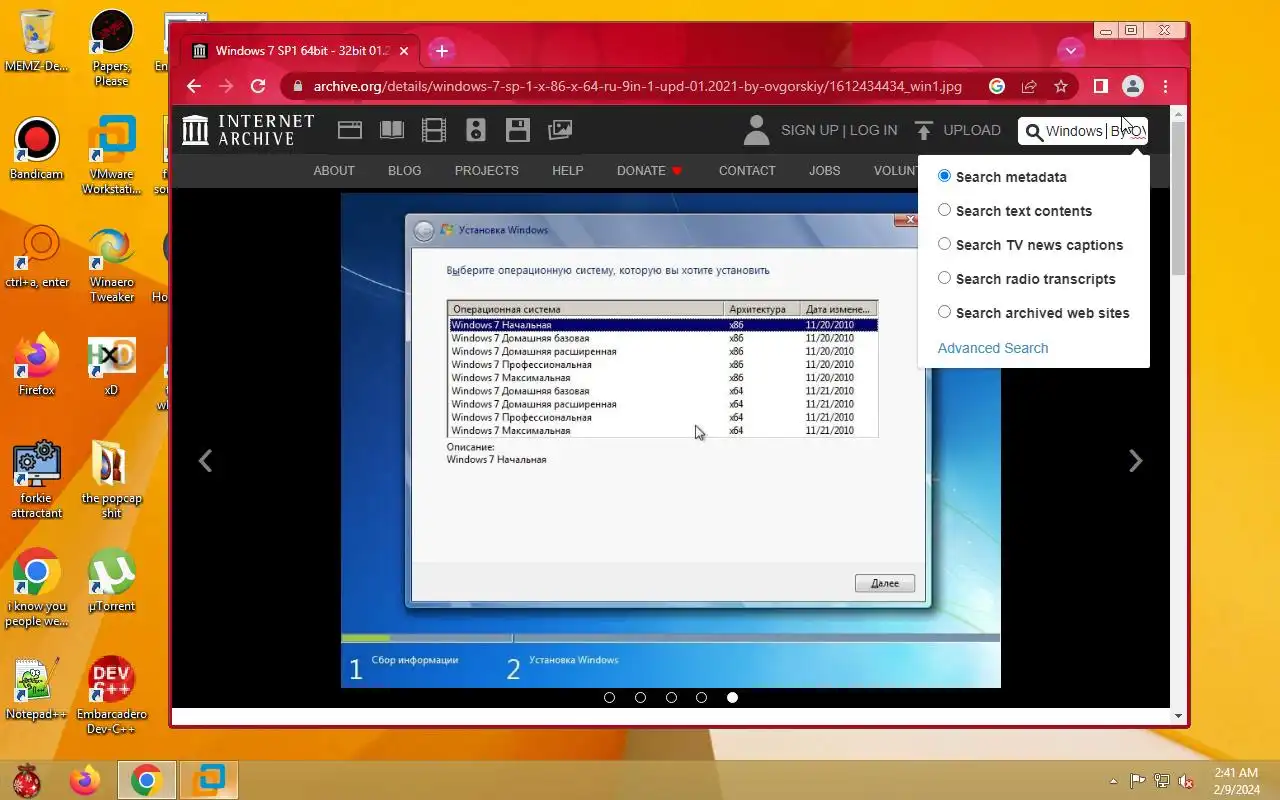Open the Internet Archive home logo
The width and height of the screenshot is (1280, 800).
(248, 130)
